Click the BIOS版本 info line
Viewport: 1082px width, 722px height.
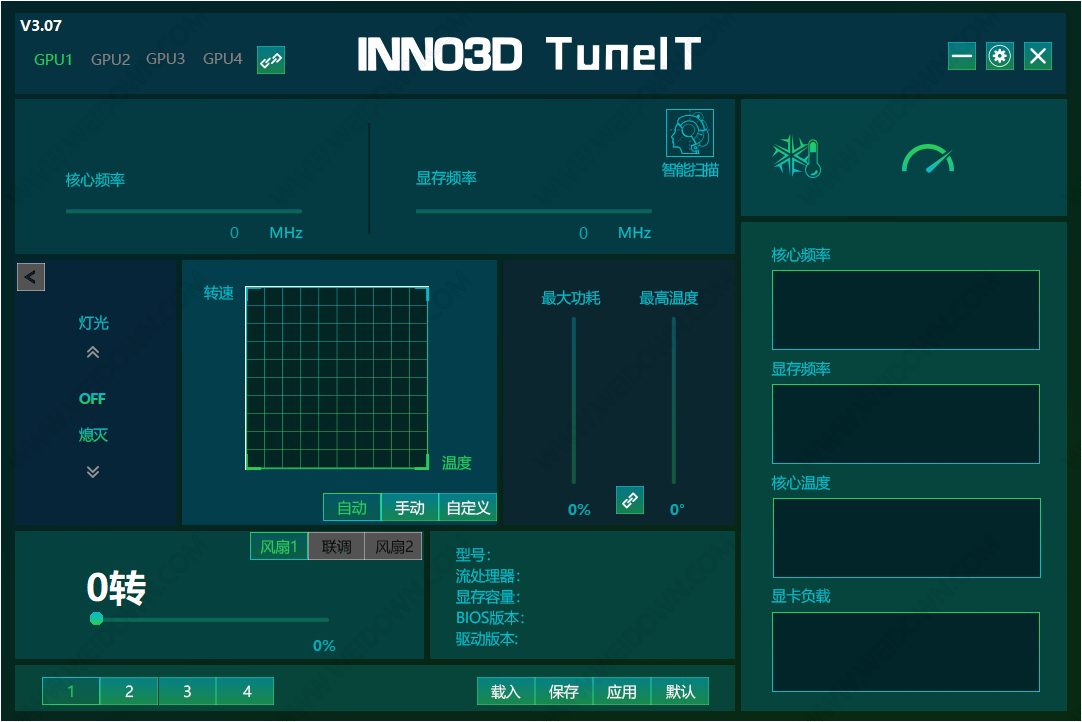(x=490, y=617)
